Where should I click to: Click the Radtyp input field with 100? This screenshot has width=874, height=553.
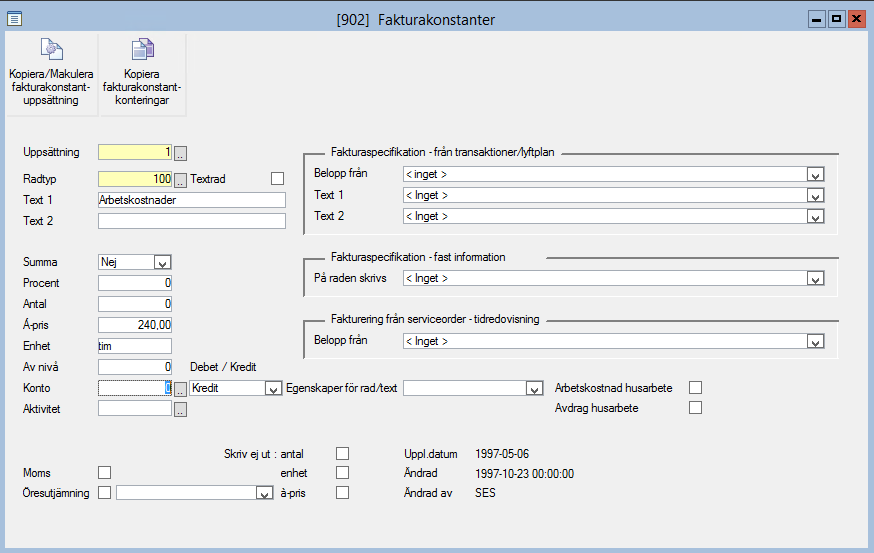tap(135, 179)
